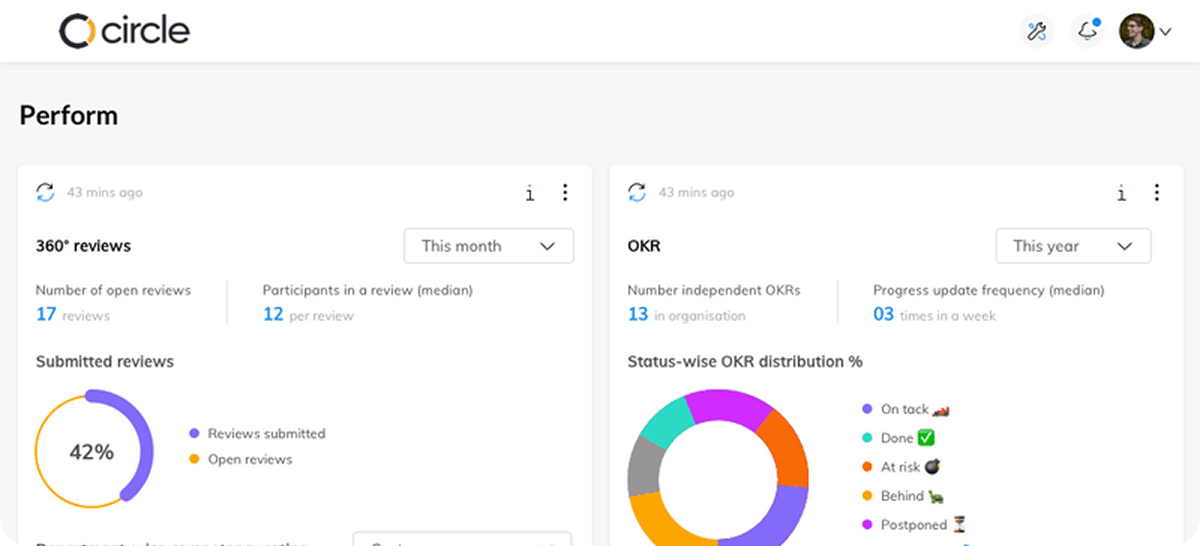Click the turtle emoji beside Behind
Viewport: 1200px width, 546px height.
pos(936,496)
